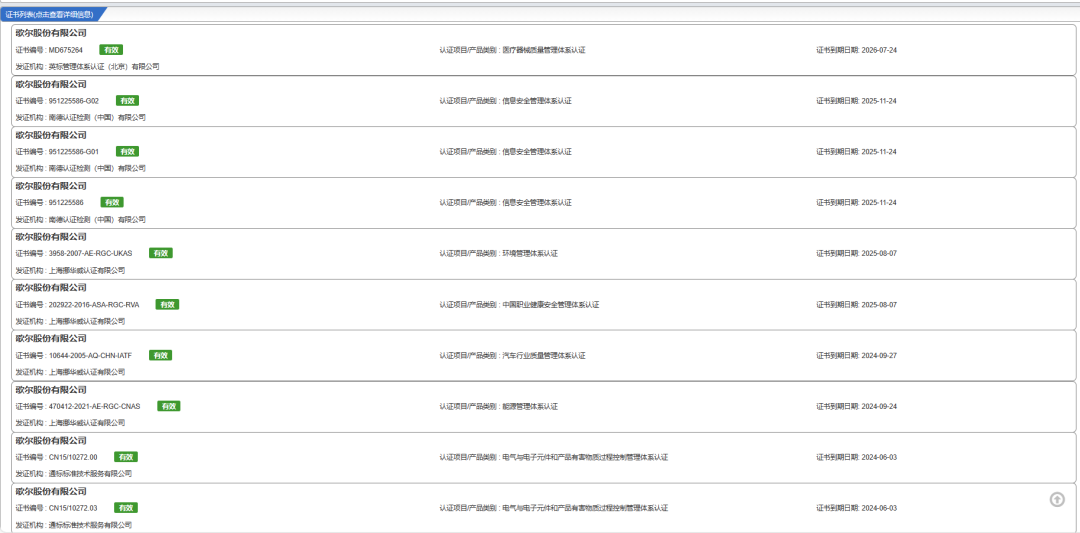The height and width of the screenshot is (533, 1080).
Task: Click 信息安全管理体系认证 in the 951225586-G02 card
Action: [537, 101]
